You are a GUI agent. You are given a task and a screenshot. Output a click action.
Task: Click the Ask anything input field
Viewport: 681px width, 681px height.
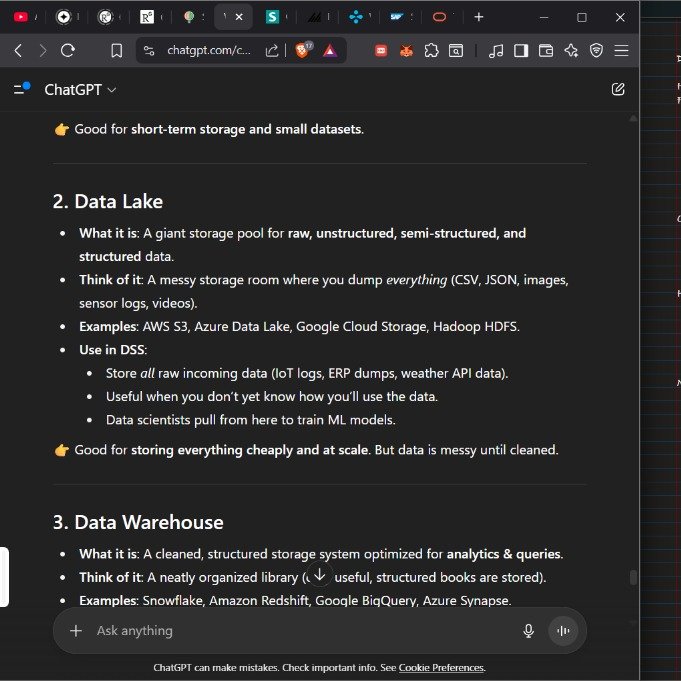point(300,631)
